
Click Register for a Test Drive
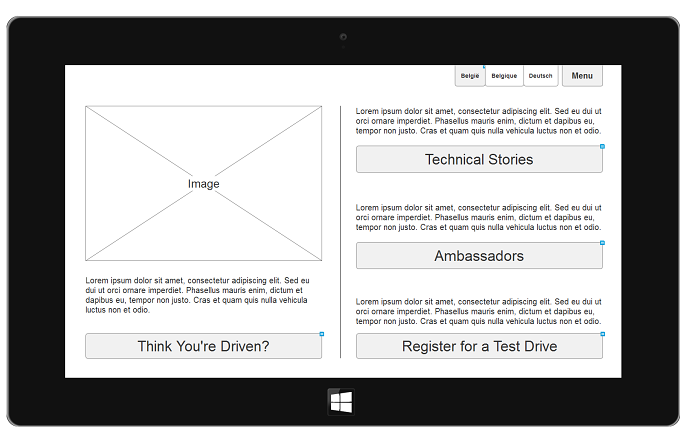coord(479,346)
